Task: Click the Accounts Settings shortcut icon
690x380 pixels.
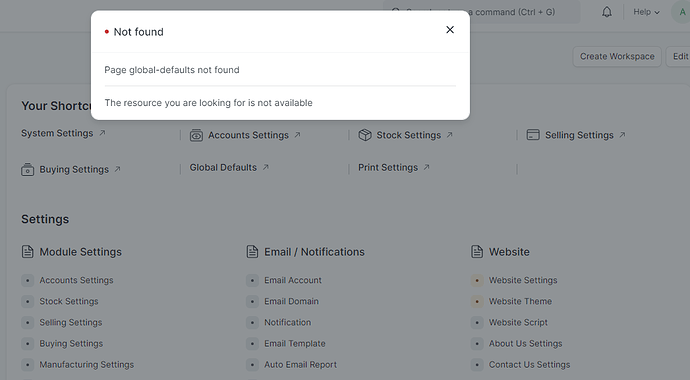Action: 196,135
